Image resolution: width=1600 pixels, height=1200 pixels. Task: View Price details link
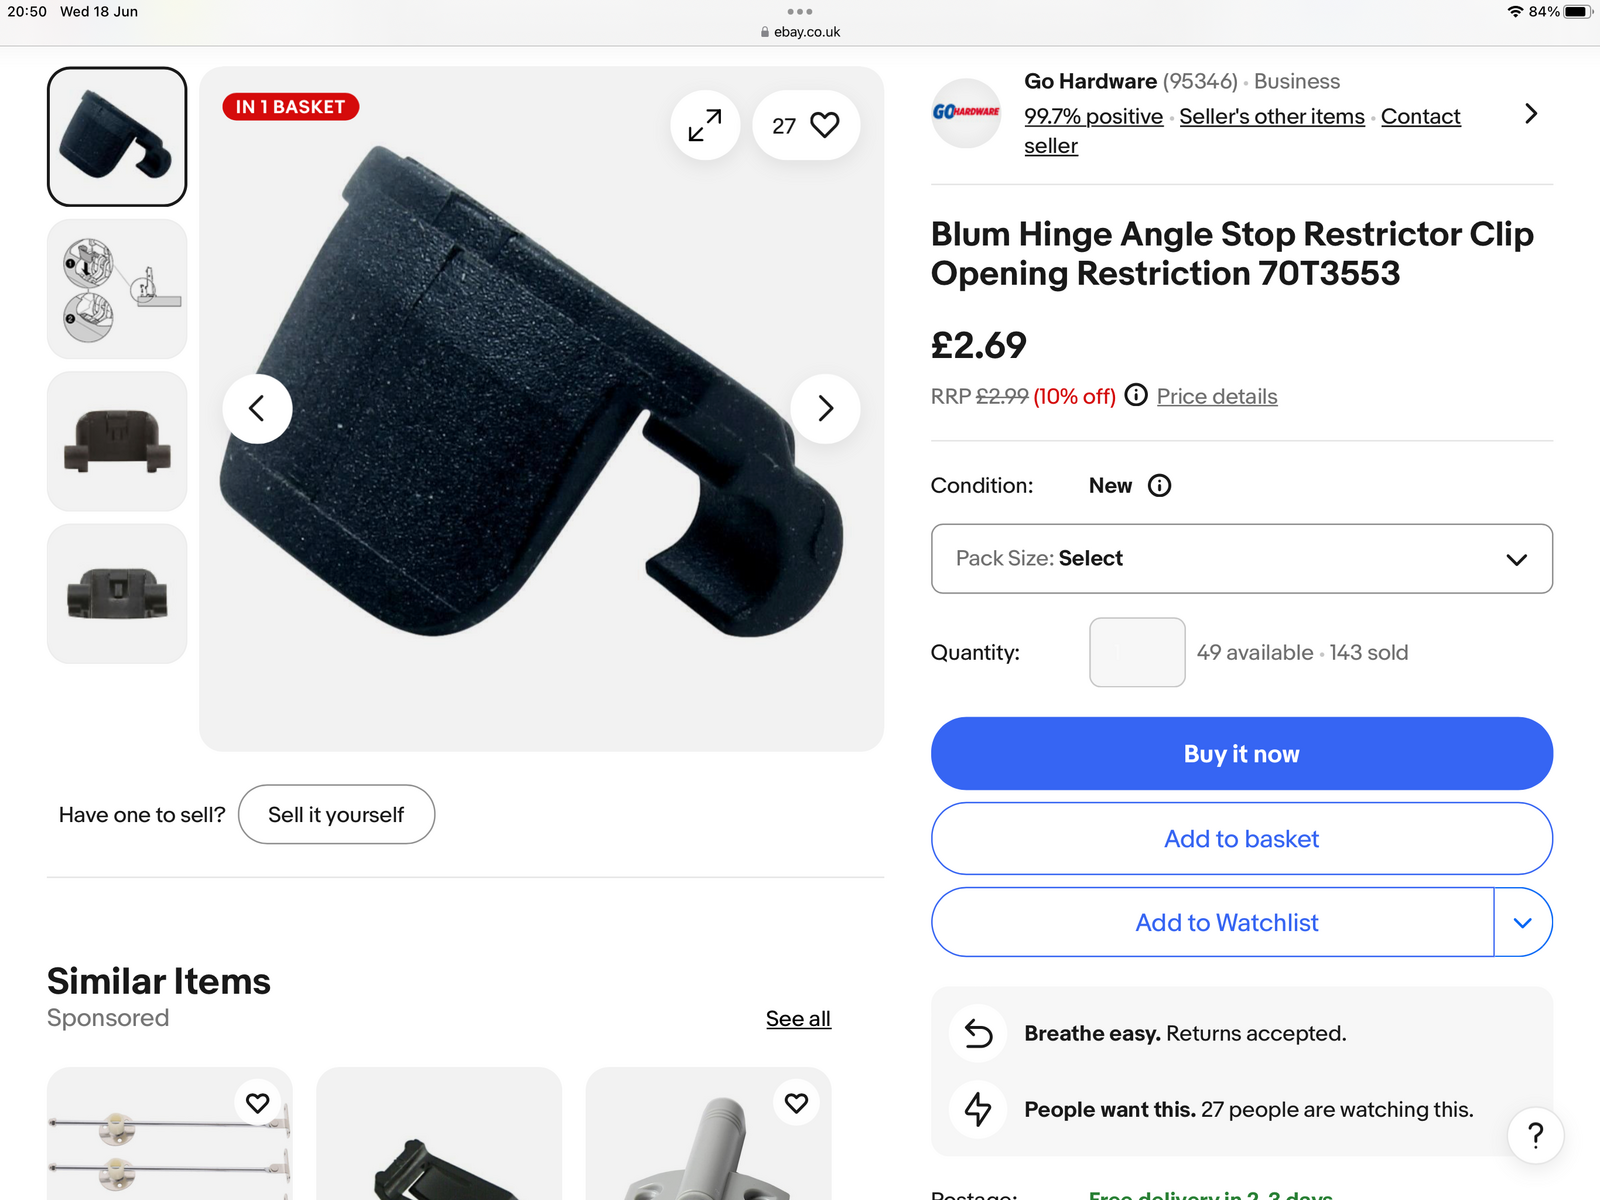click(1217, 396)
